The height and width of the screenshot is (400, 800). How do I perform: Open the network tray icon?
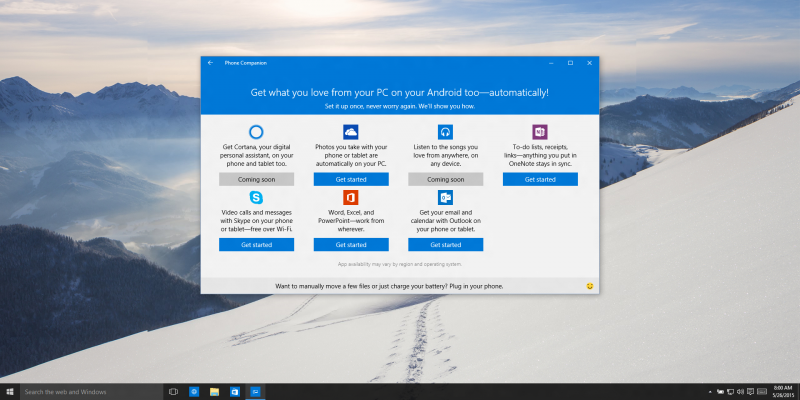731,392
